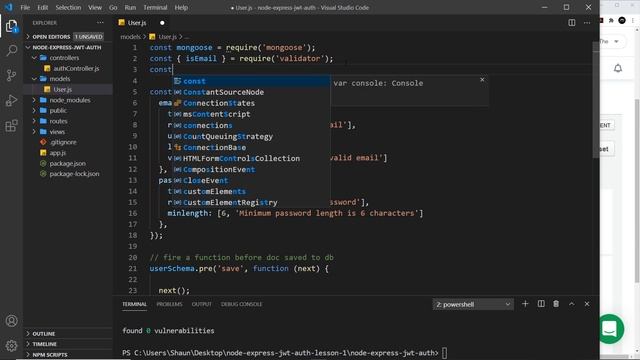Screen dimensions: 640x360
Task: Split the terminal panel
Action: [x=541, y=304]
